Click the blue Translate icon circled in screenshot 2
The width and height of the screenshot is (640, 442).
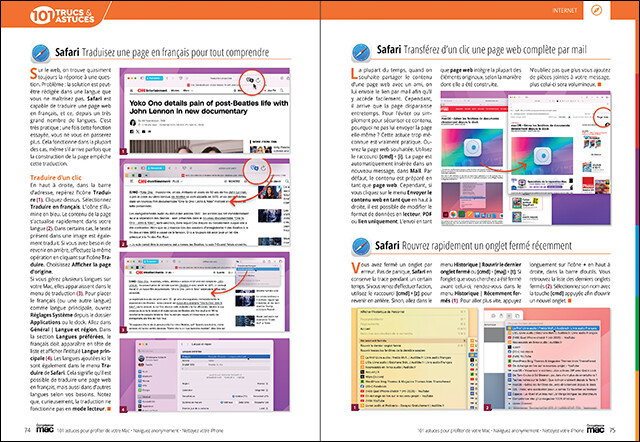point(254,168)
